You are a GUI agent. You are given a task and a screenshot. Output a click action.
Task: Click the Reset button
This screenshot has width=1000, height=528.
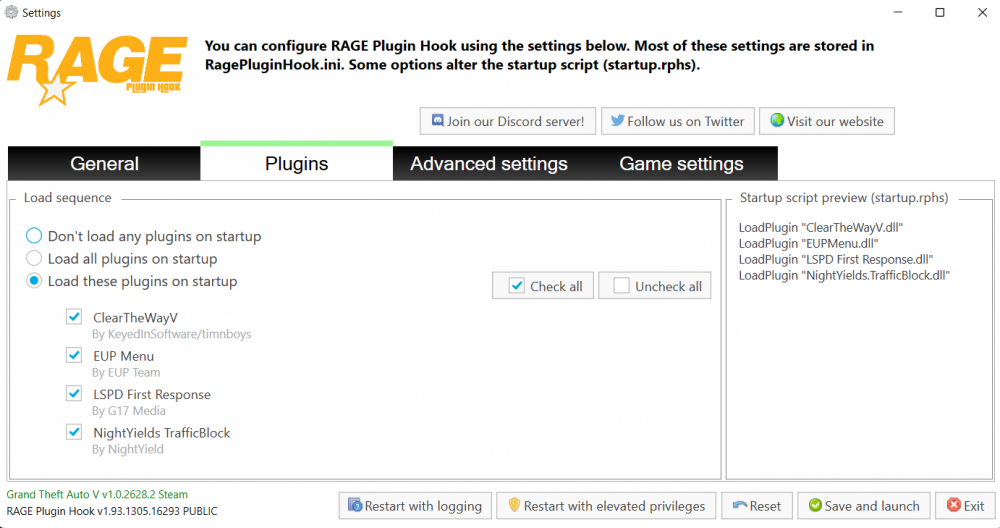pyautogui.click(x=757, y=506)
